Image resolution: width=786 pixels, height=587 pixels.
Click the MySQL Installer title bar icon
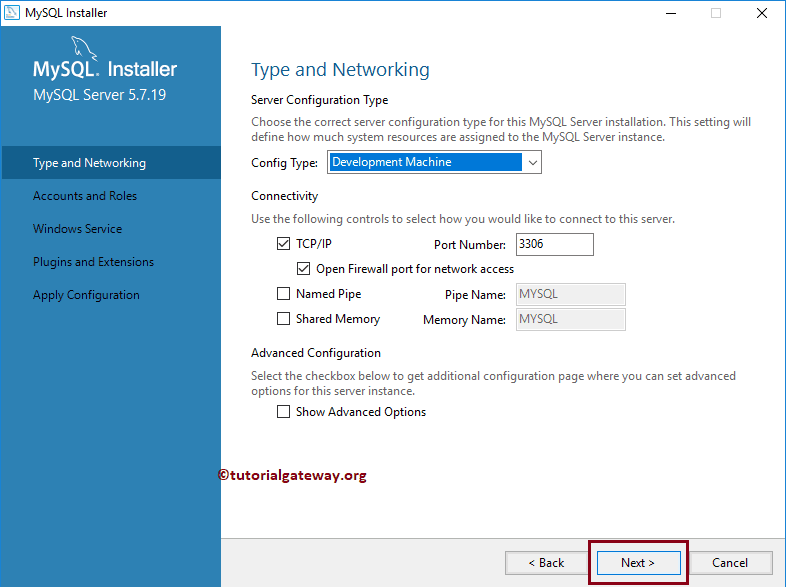click(x=12, y=13)
